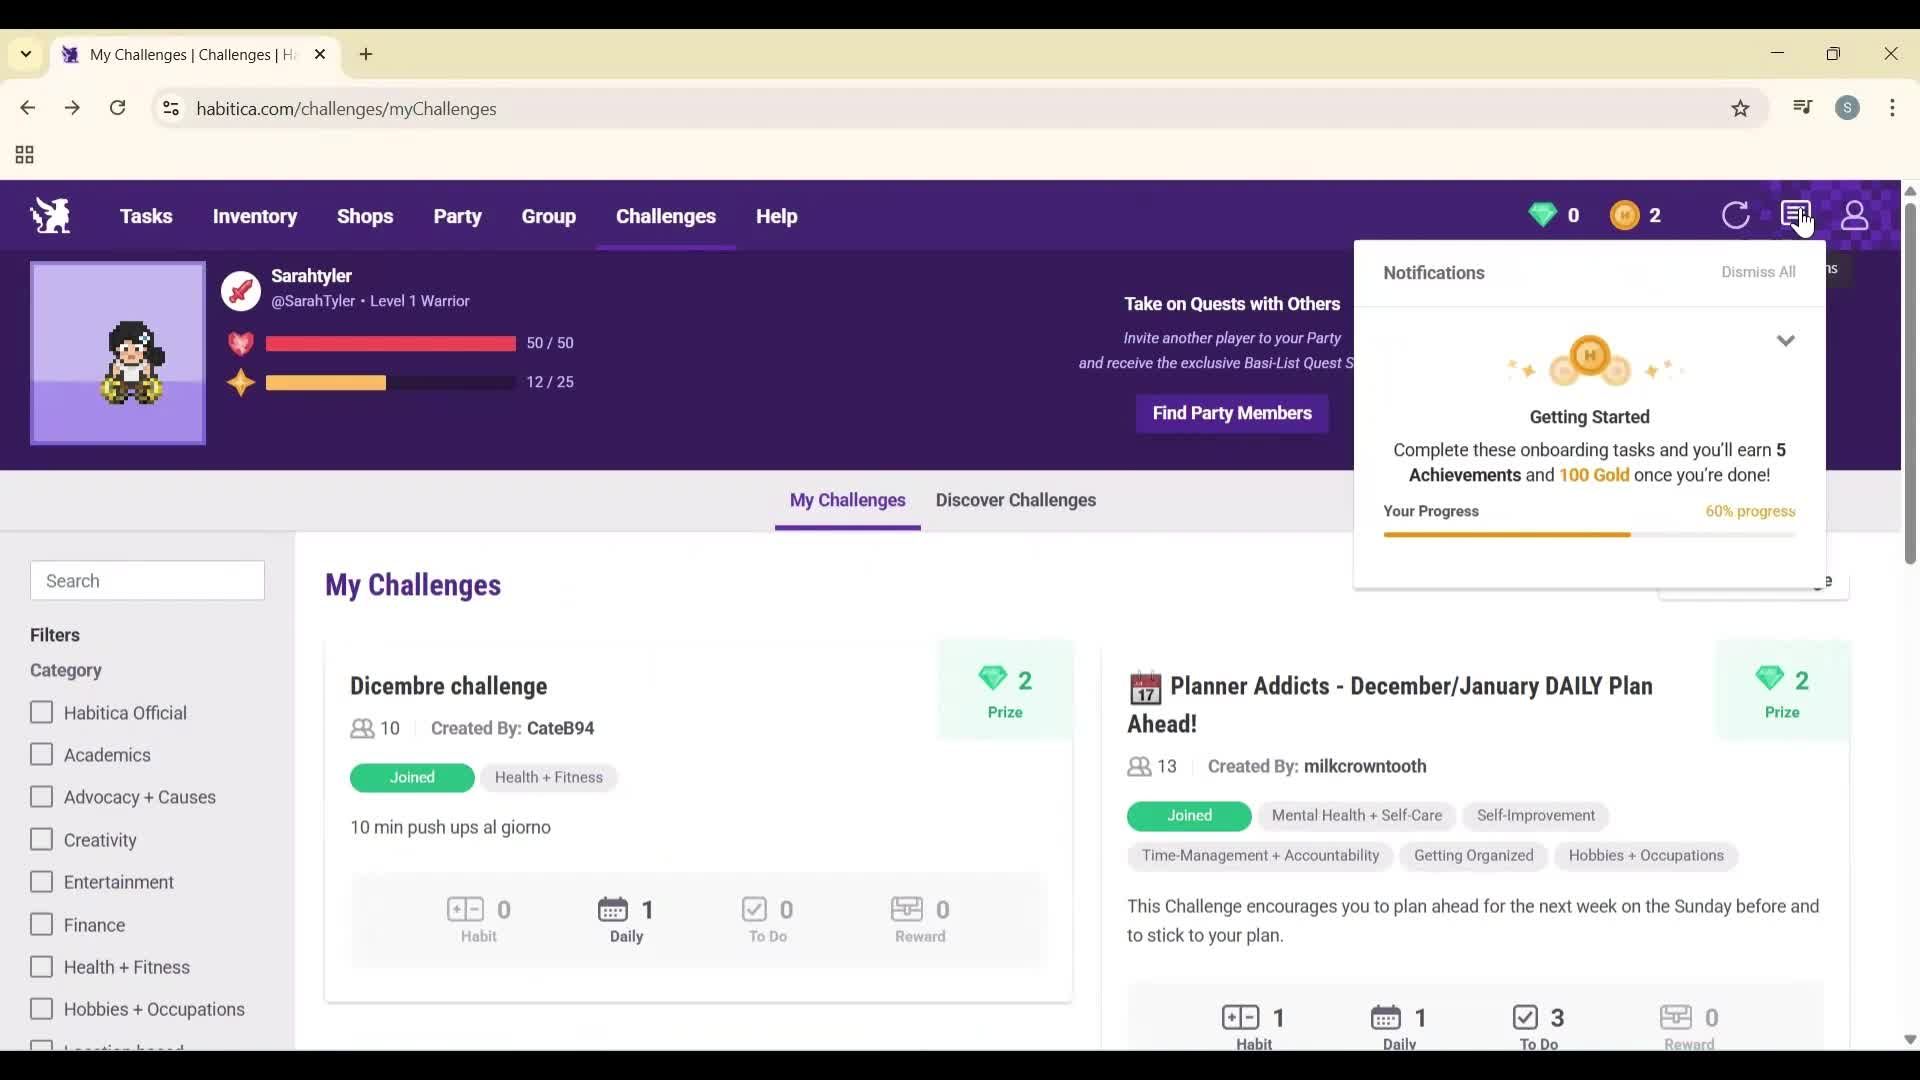Enable the Academics filter checkbox
Screen dimensions: 1920x1080
pos(42,754)
